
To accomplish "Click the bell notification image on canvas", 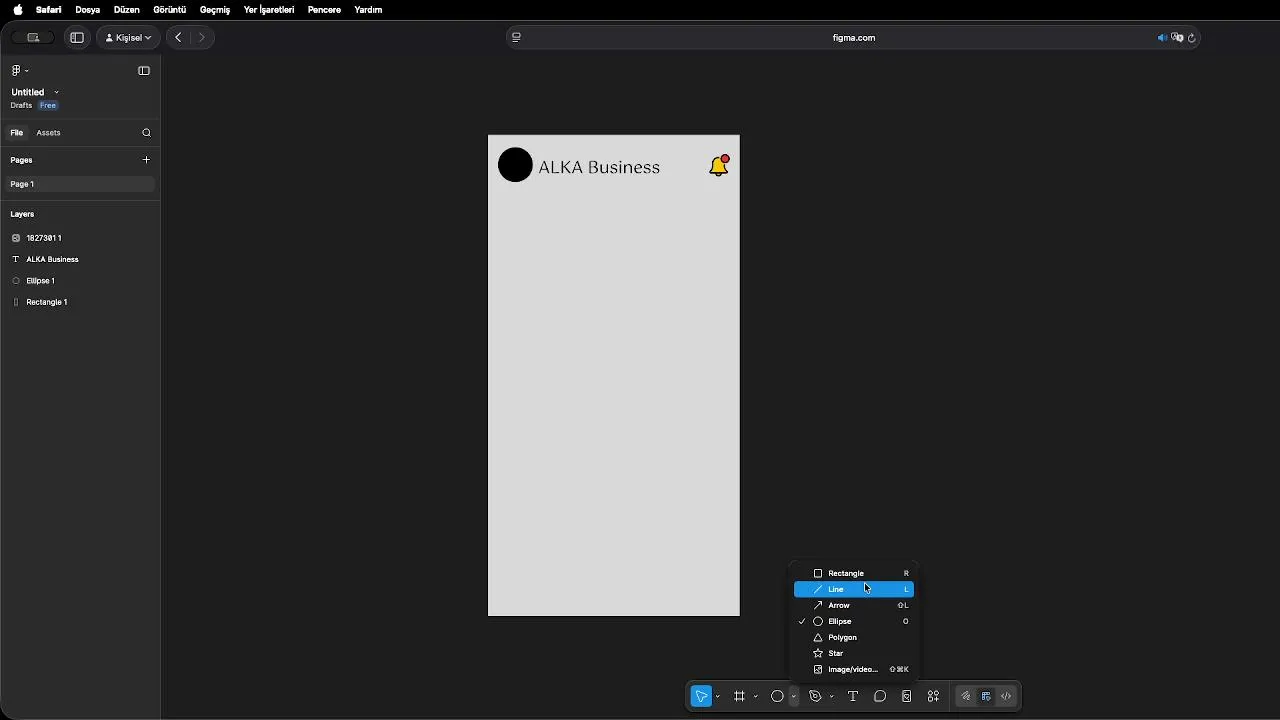I will click(x=719, y=165).
